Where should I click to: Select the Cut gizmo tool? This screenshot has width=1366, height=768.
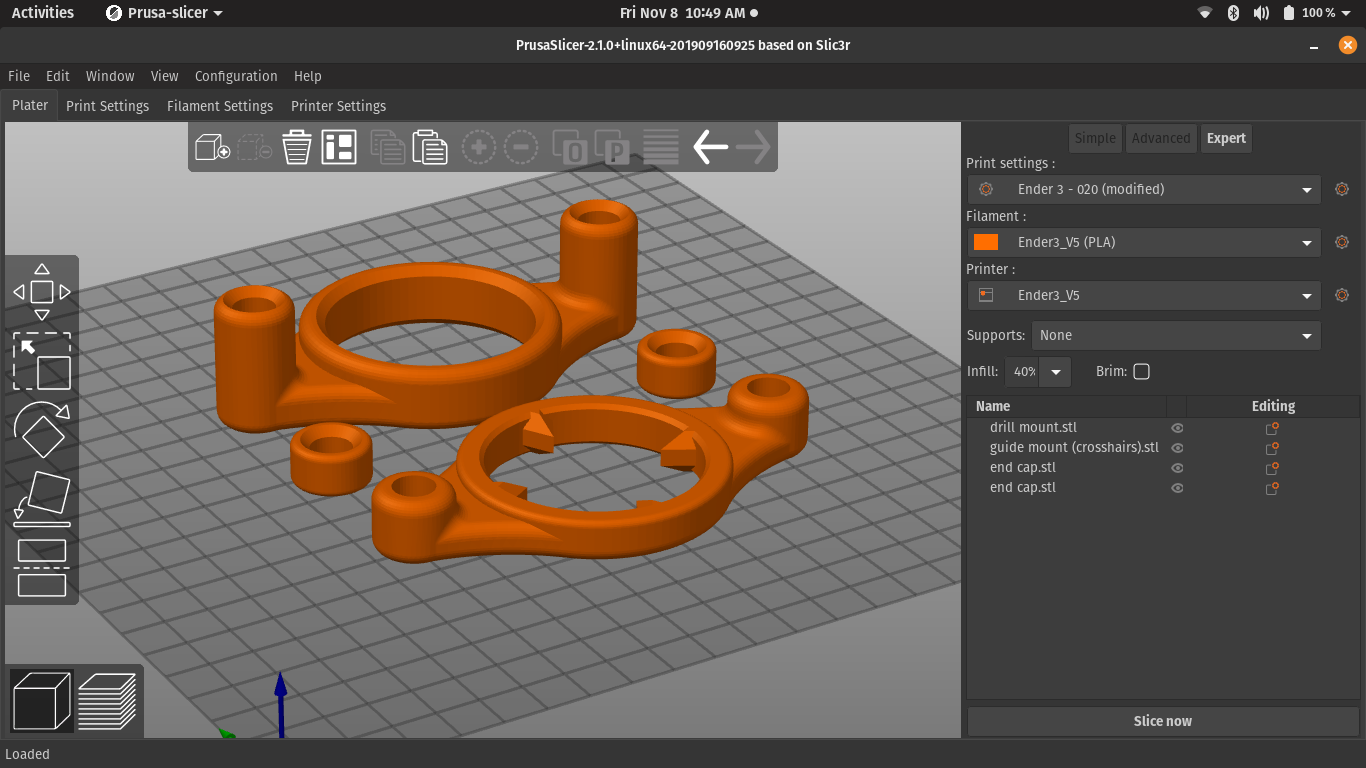click(42, 567)
